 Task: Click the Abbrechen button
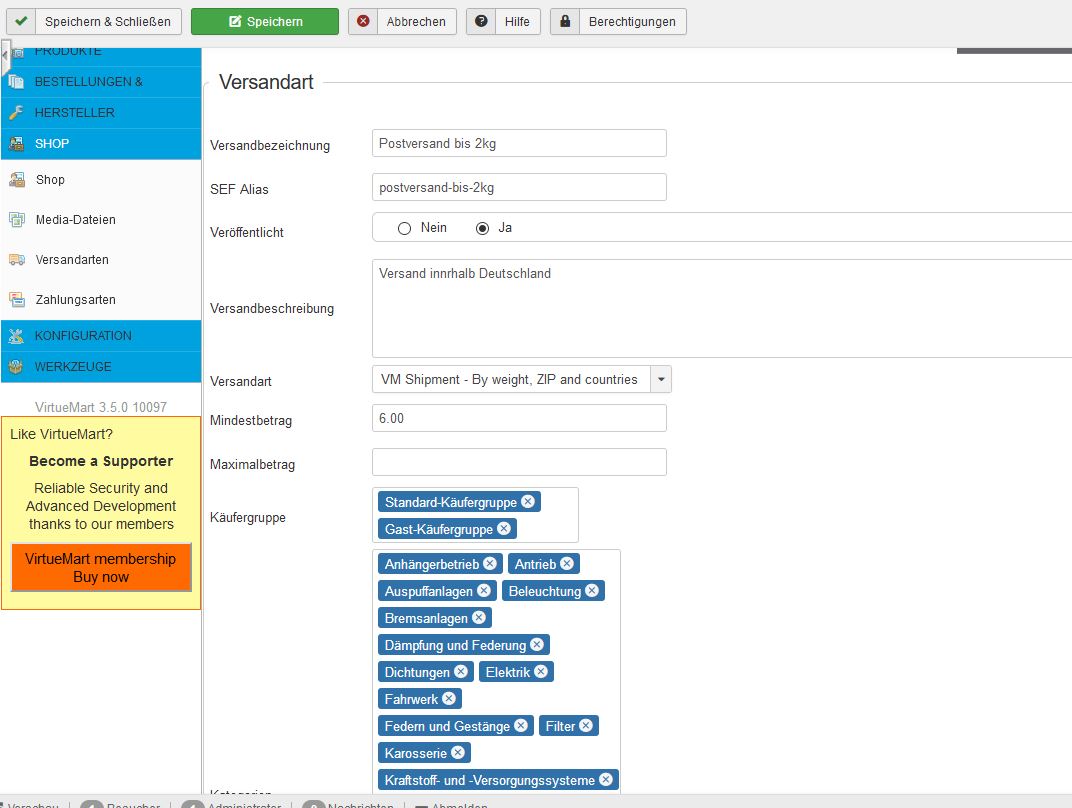(x=403, y=21)
